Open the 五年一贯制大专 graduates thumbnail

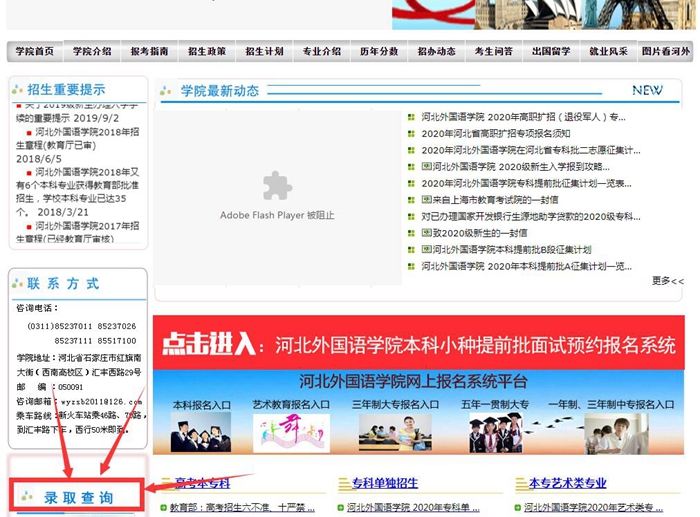coord(496,433)
